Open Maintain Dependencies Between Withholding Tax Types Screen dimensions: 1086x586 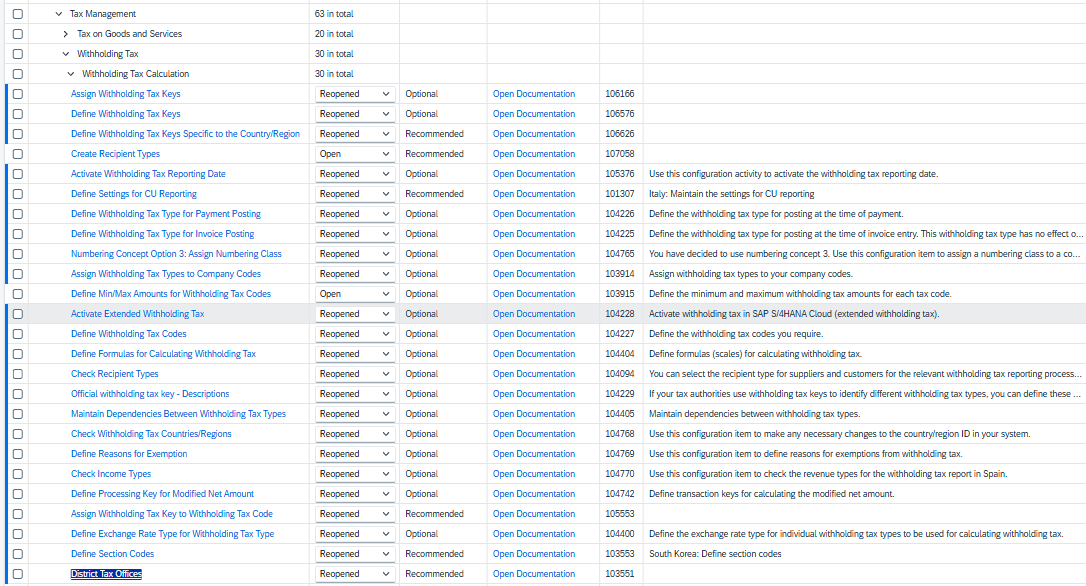pos(178,414)
